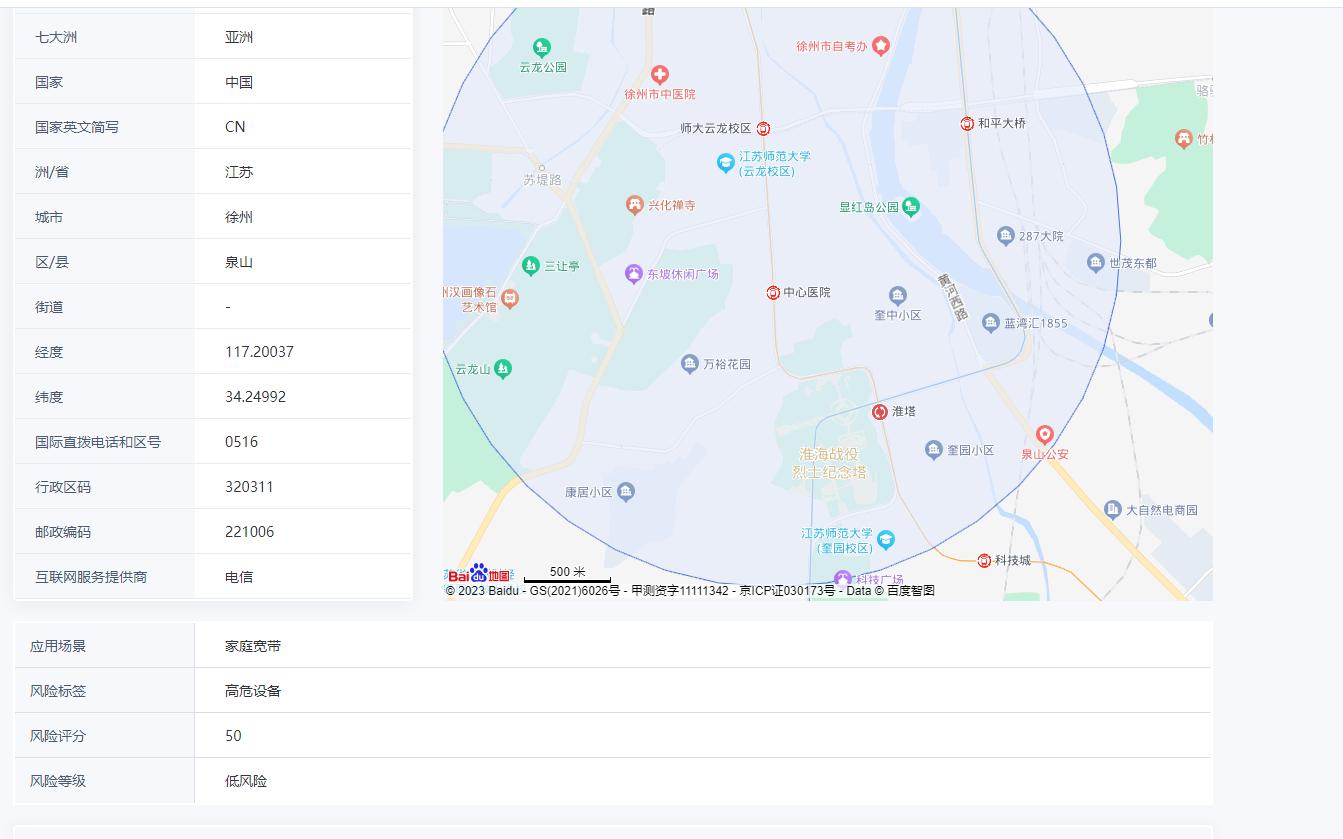
Task: Click the 京ICP证030173号 license link
Action: [787, 589]
